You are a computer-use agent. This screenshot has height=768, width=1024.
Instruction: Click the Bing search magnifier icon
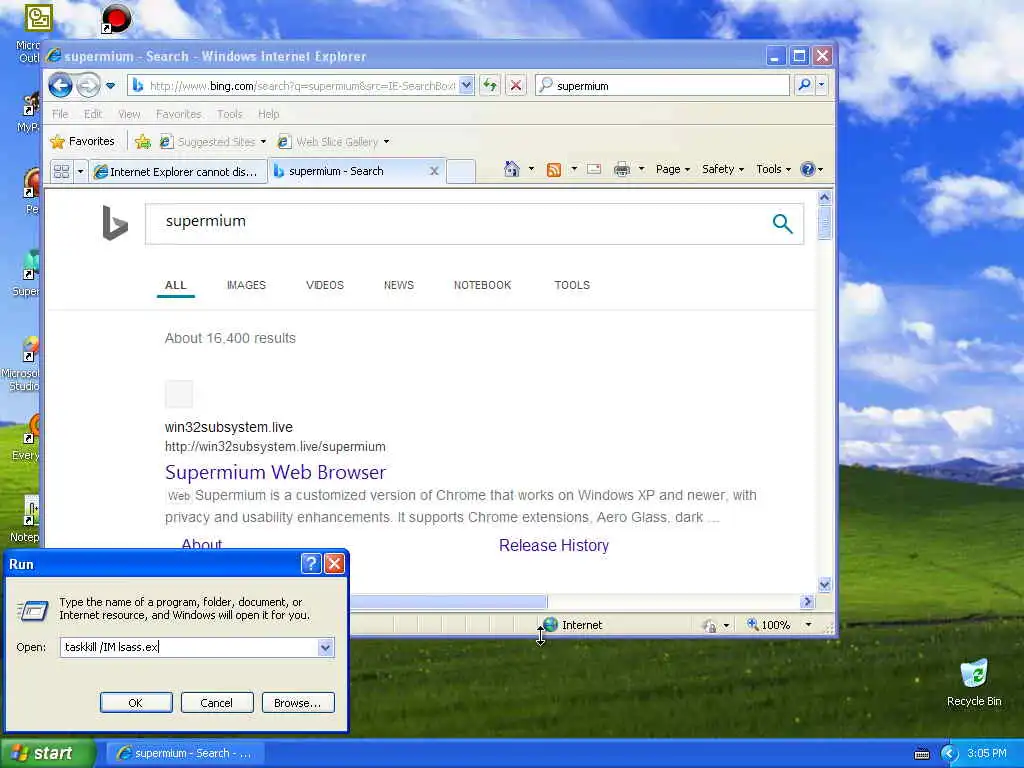(x=782, y=223)
